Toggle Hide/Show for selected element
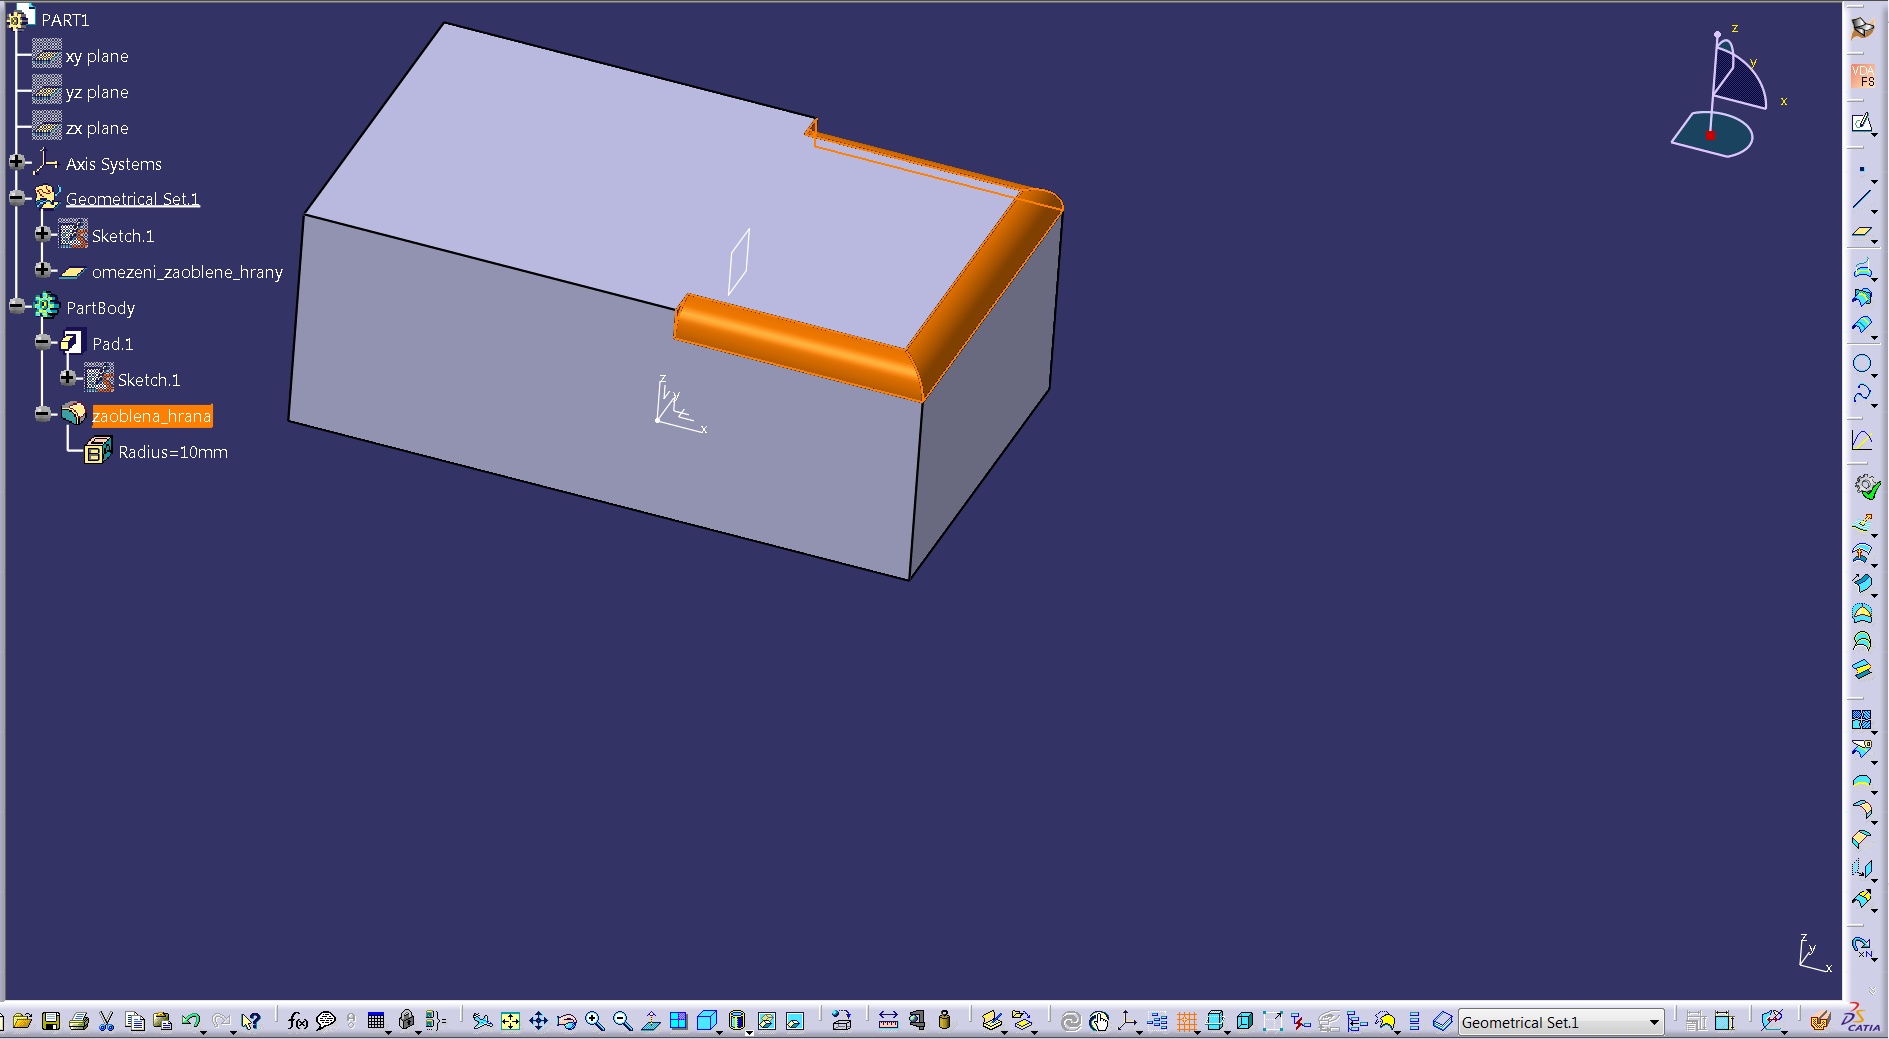 coord(767,1021)
